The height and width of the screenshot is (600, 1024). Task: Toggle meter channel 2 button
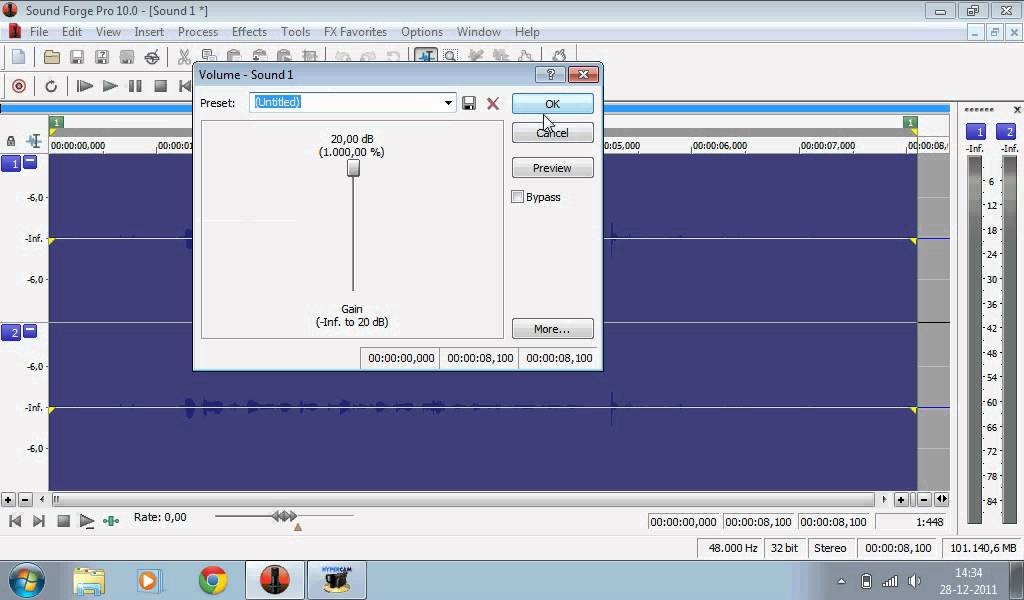[x=1006, y=131]
